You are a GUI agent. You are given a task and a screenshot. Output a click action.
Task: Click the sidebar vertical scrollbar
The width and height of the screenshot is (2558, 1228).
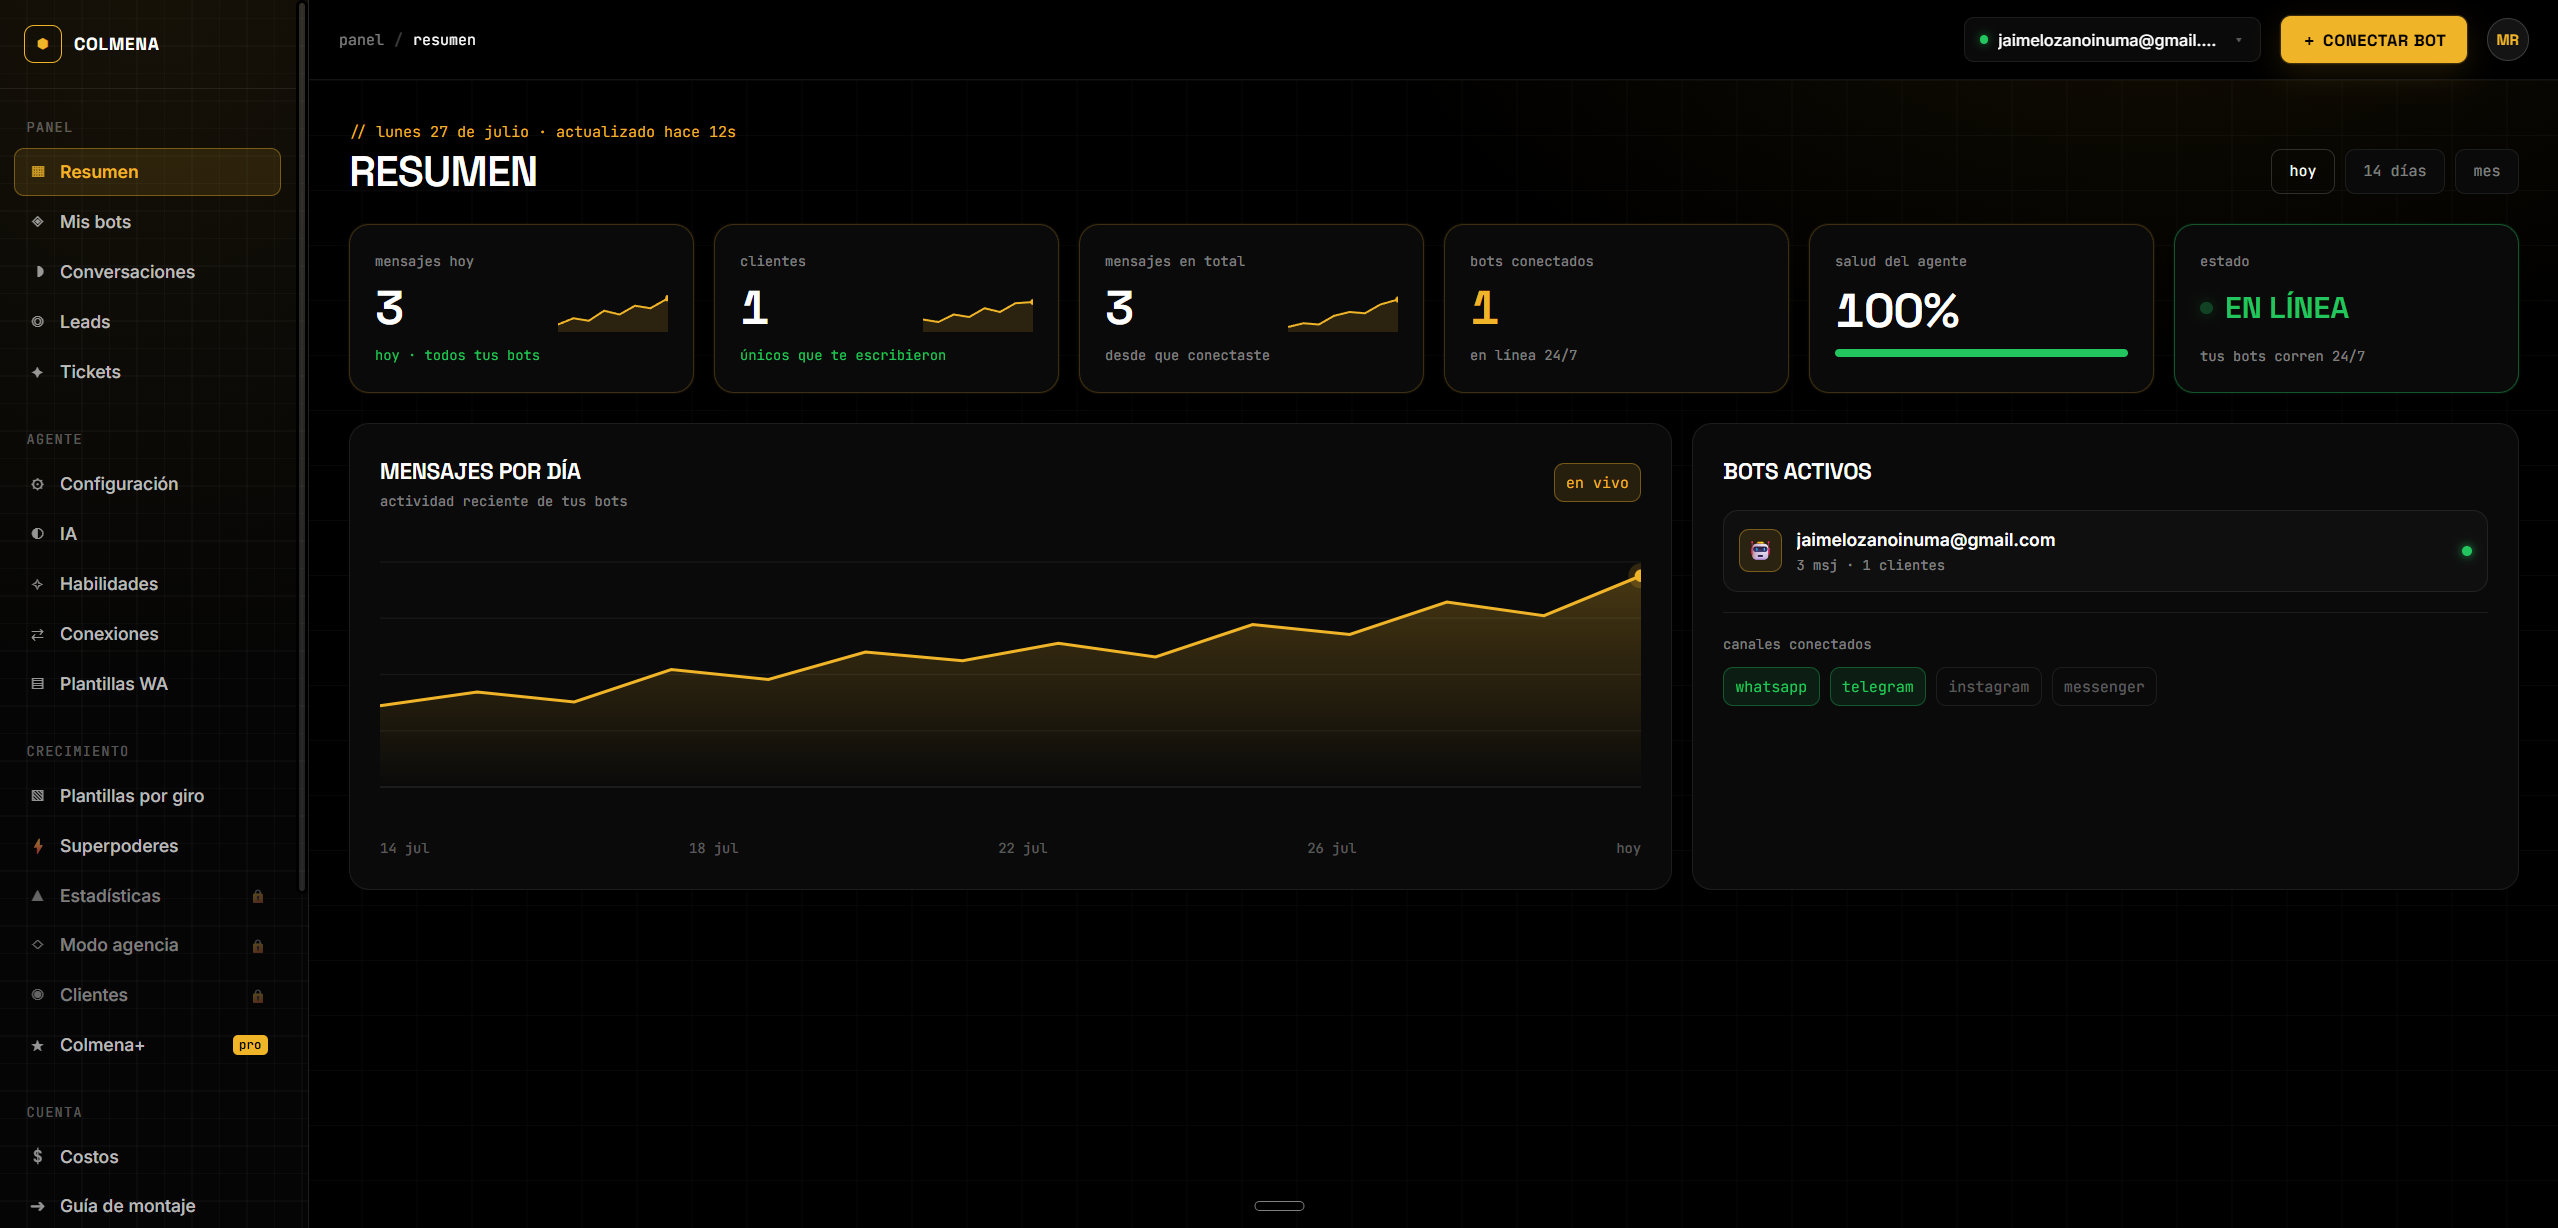pos(301,446)
